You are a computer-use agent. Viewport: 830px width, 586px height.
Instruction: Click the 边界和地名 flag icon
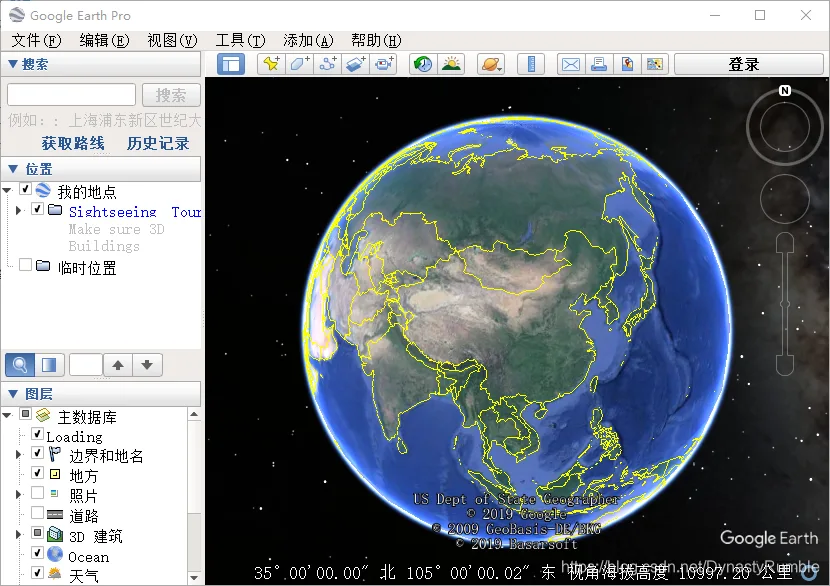click(55, 454)
